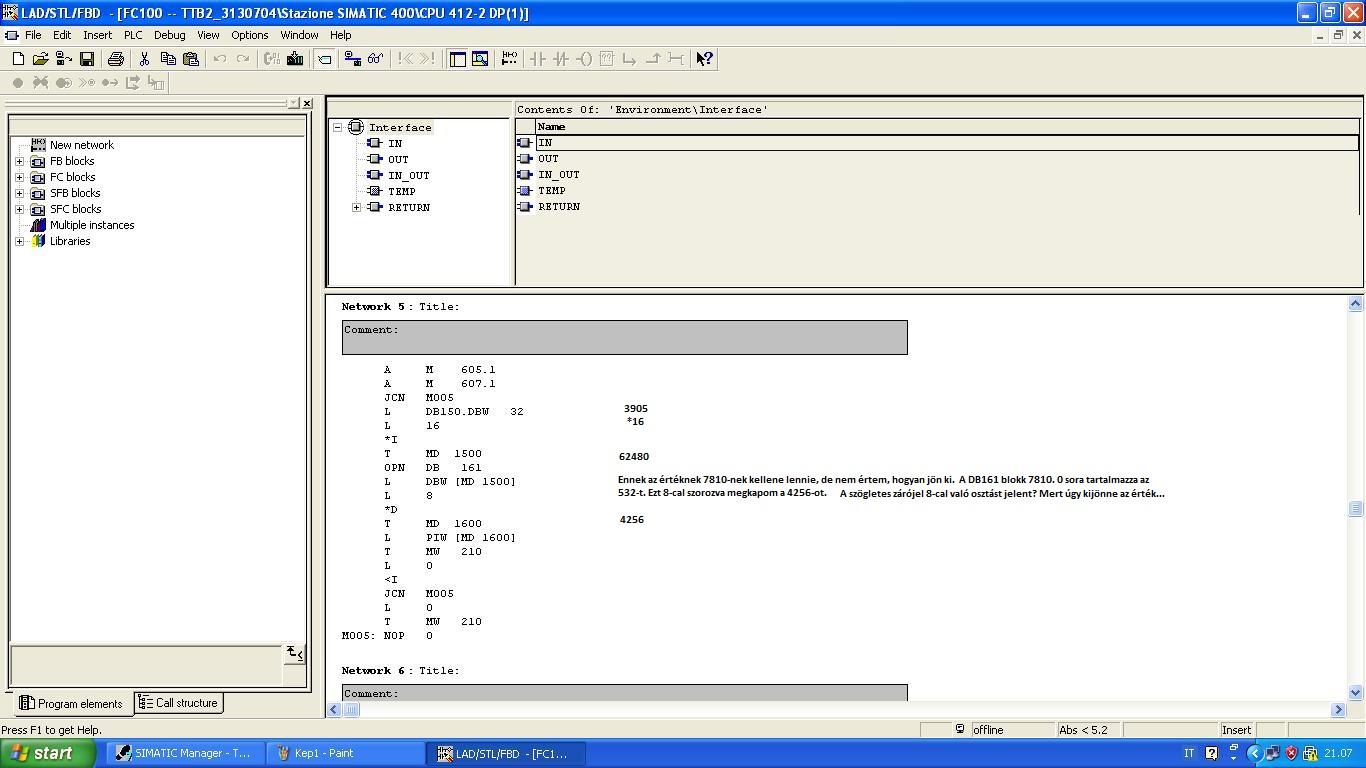The height and width of the screenshot is (768, 1366).
Task: Click the Connection line icon
Action: click(x=675, y=59)
